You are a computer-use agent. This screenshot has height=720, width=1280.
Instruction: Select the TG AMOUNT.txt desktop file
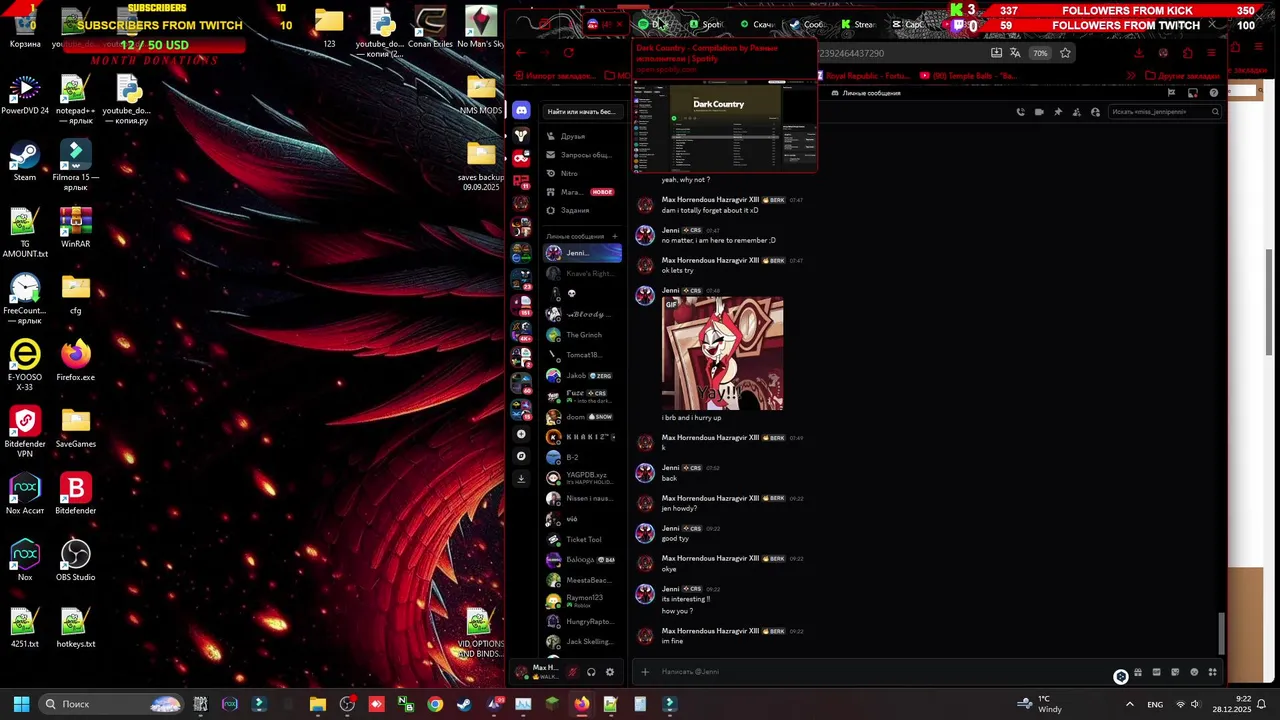pyautogui.click(x=24, y=232)
